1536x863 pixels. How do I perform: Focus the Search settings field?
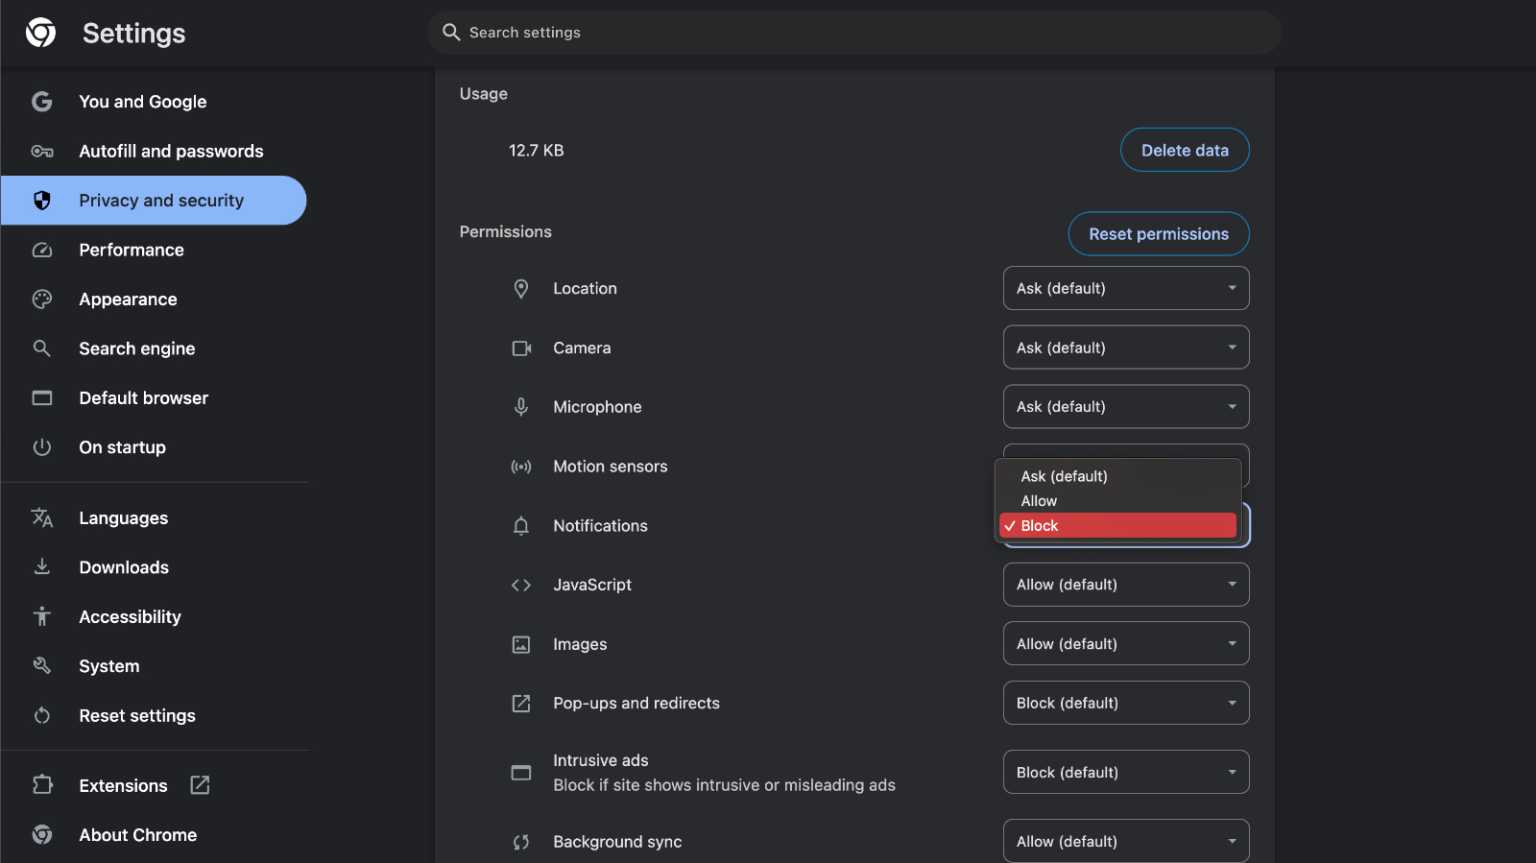[854, 33]
